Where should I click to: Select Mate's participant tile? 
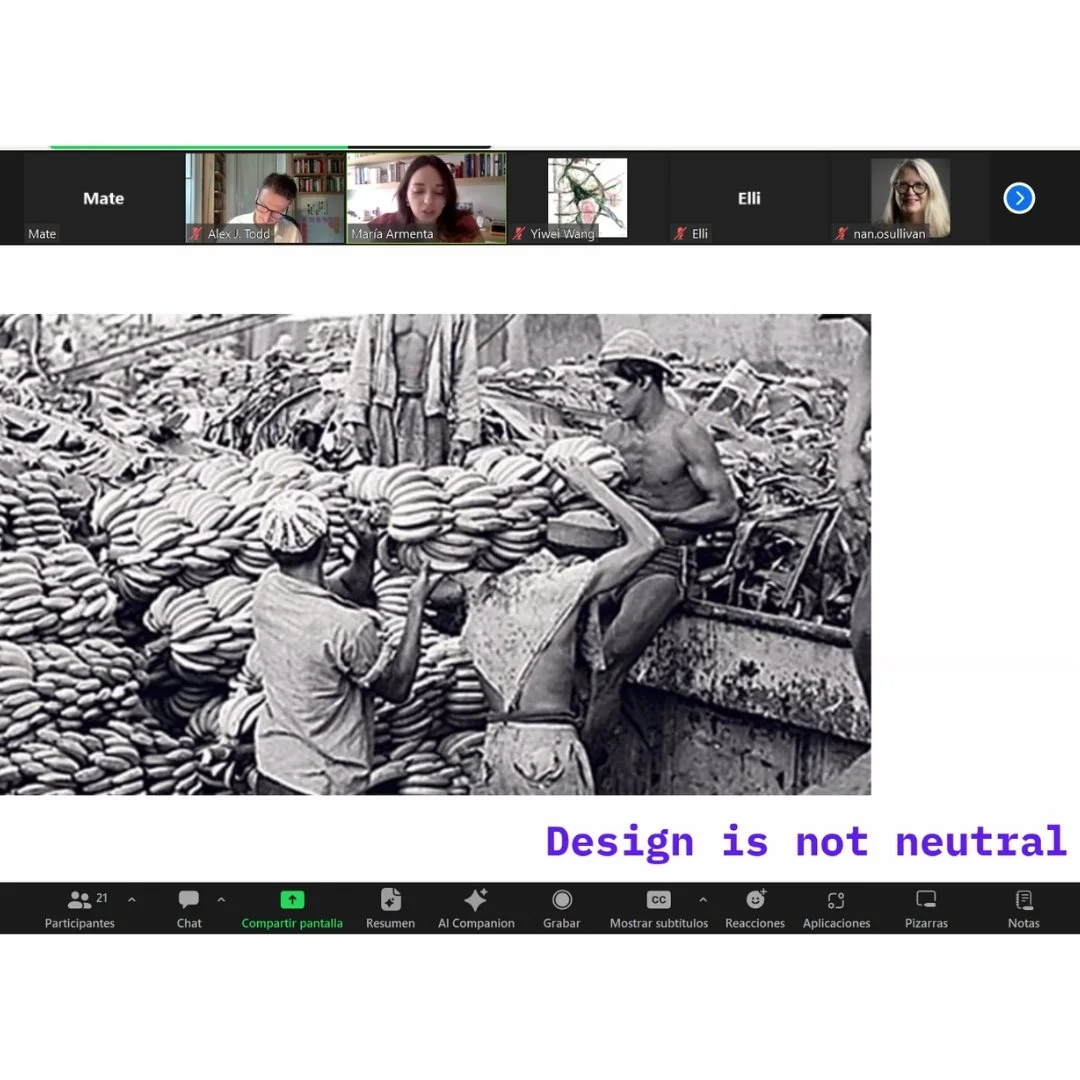point(103,198)
